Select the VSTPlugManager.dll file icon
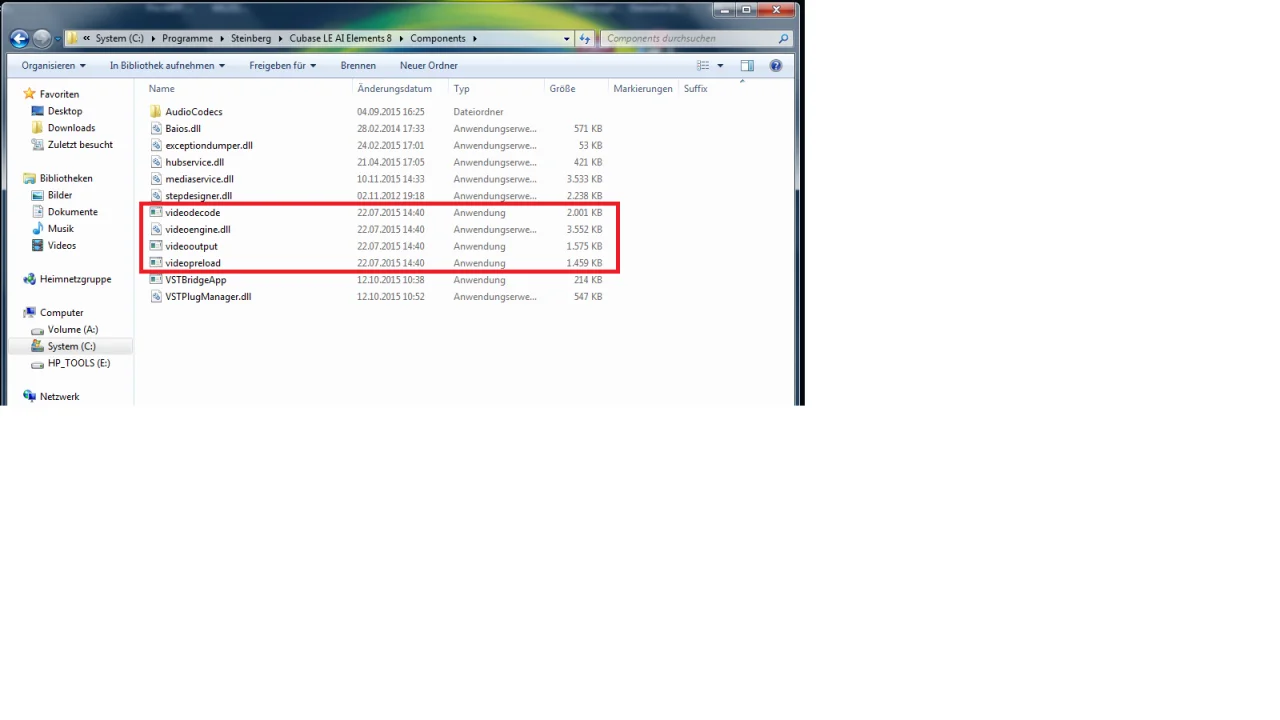The width and height of the screenshot is (1280, 720). [155, 297]
